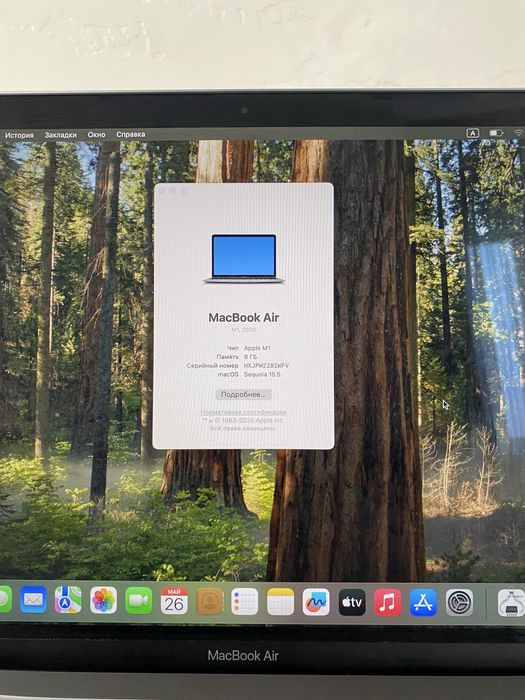Viewport: 525px width, 700px height.
Task: Click the keyboard input source indicator
Action: 472,133
